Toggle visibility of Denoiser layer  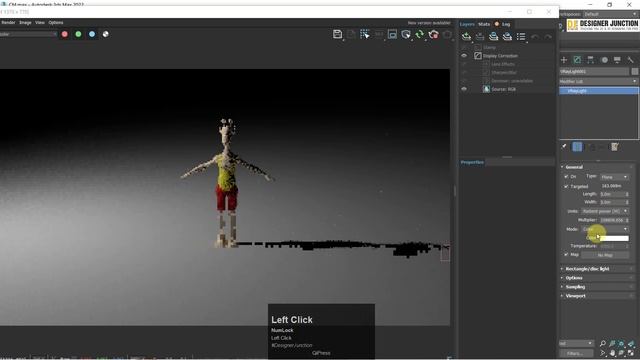click(x=464, y=81)
